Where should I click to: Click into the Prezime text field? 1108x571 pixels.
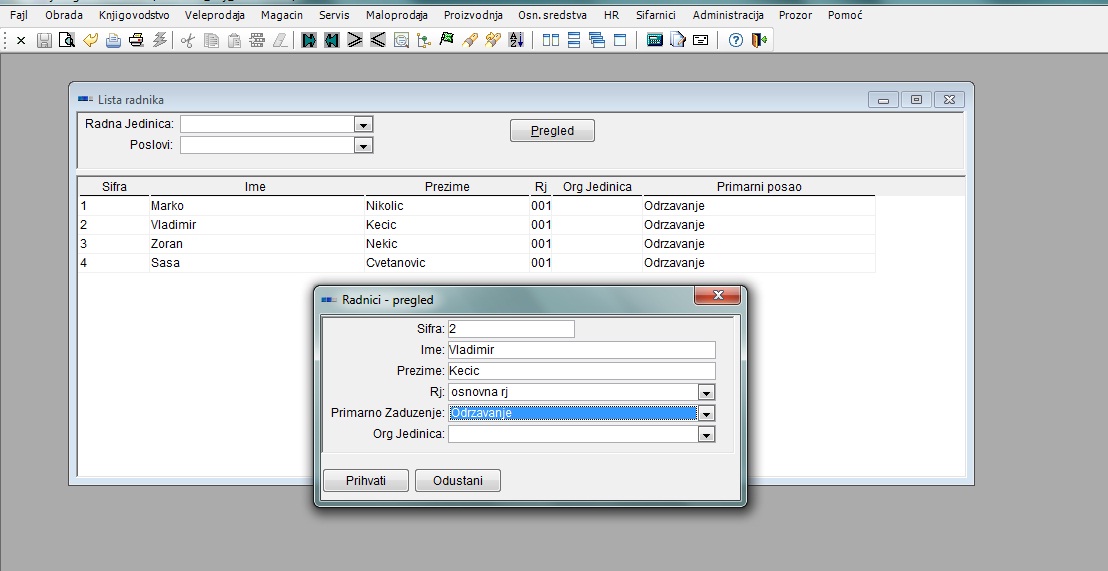click(581, 371)
